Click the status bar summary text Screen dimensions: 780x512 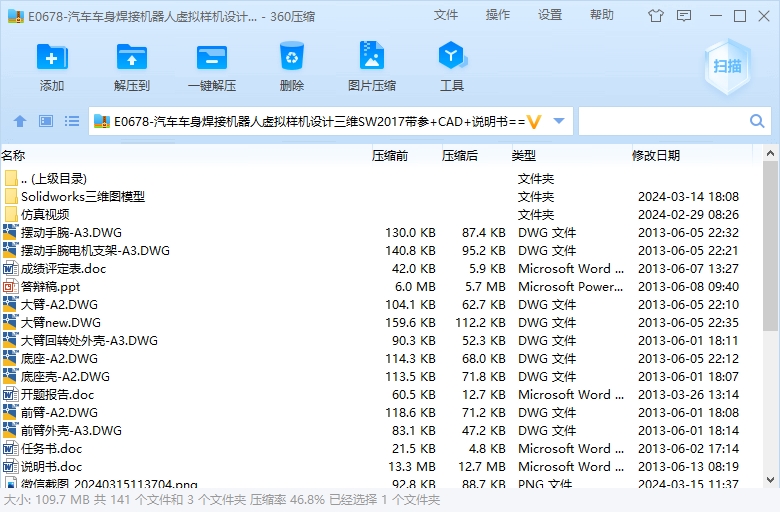pos(222,500)
